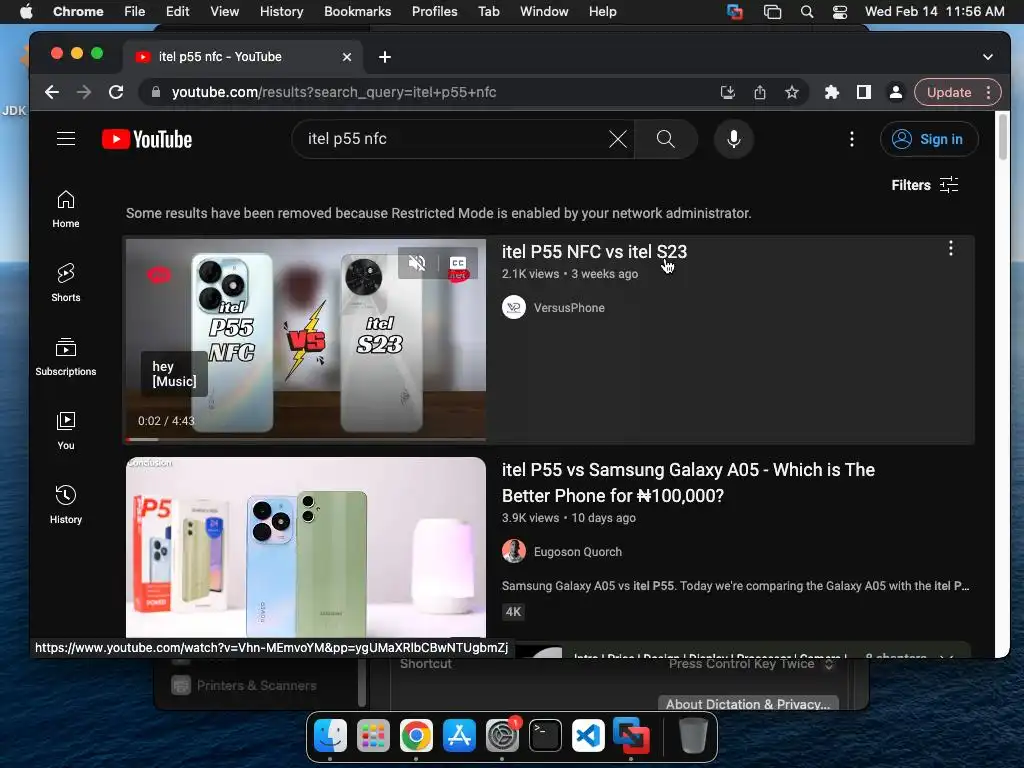1024x768 pixels.
Task: Click the itel P55 vs Galaxy A05 thumbnail
Action: (306, 547)
